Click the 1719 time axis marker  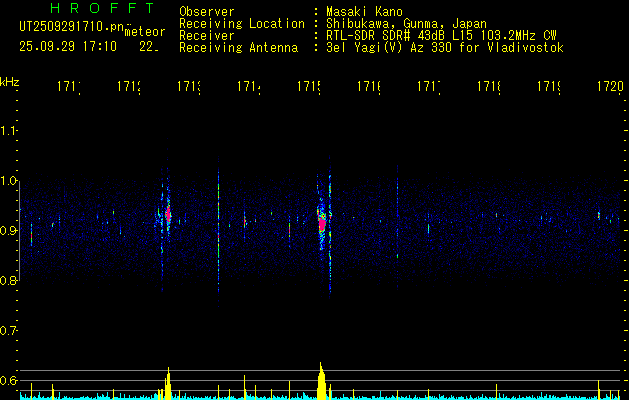pyautogui.click(x=549, y=87)
